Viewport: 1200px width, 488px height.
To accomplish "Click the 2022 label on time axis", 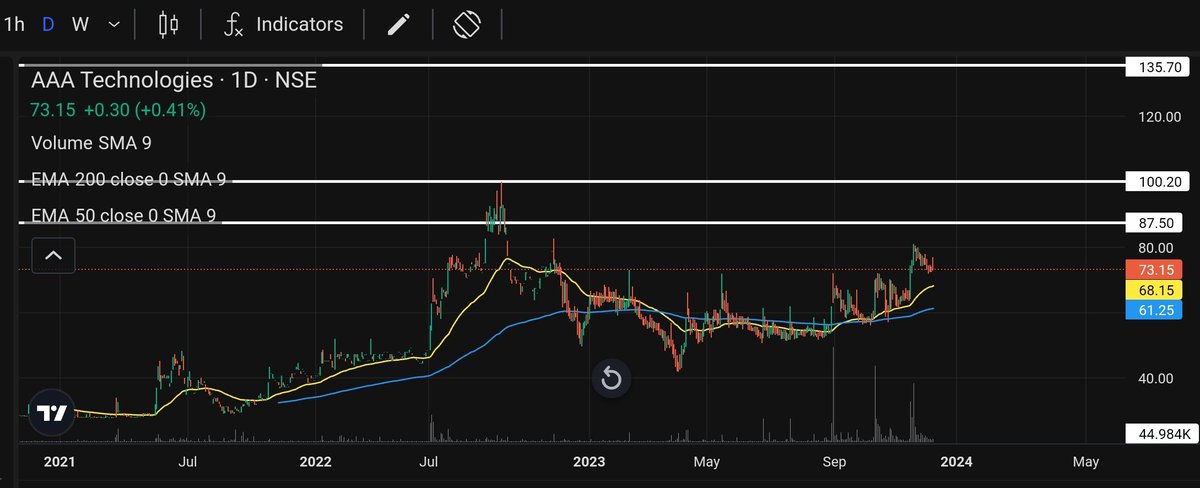I will pyautogui.click(x=315, y=462).
